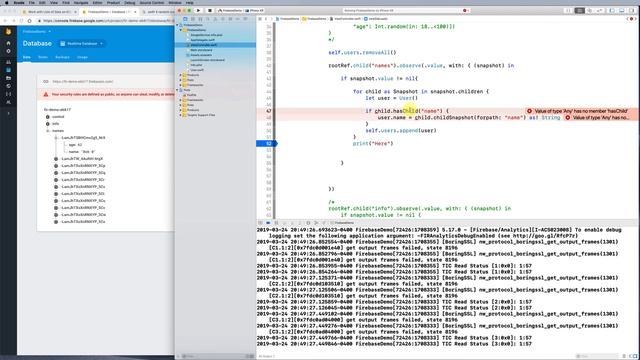Collapse the first expanded child record under names

click(x=56, y=138)
